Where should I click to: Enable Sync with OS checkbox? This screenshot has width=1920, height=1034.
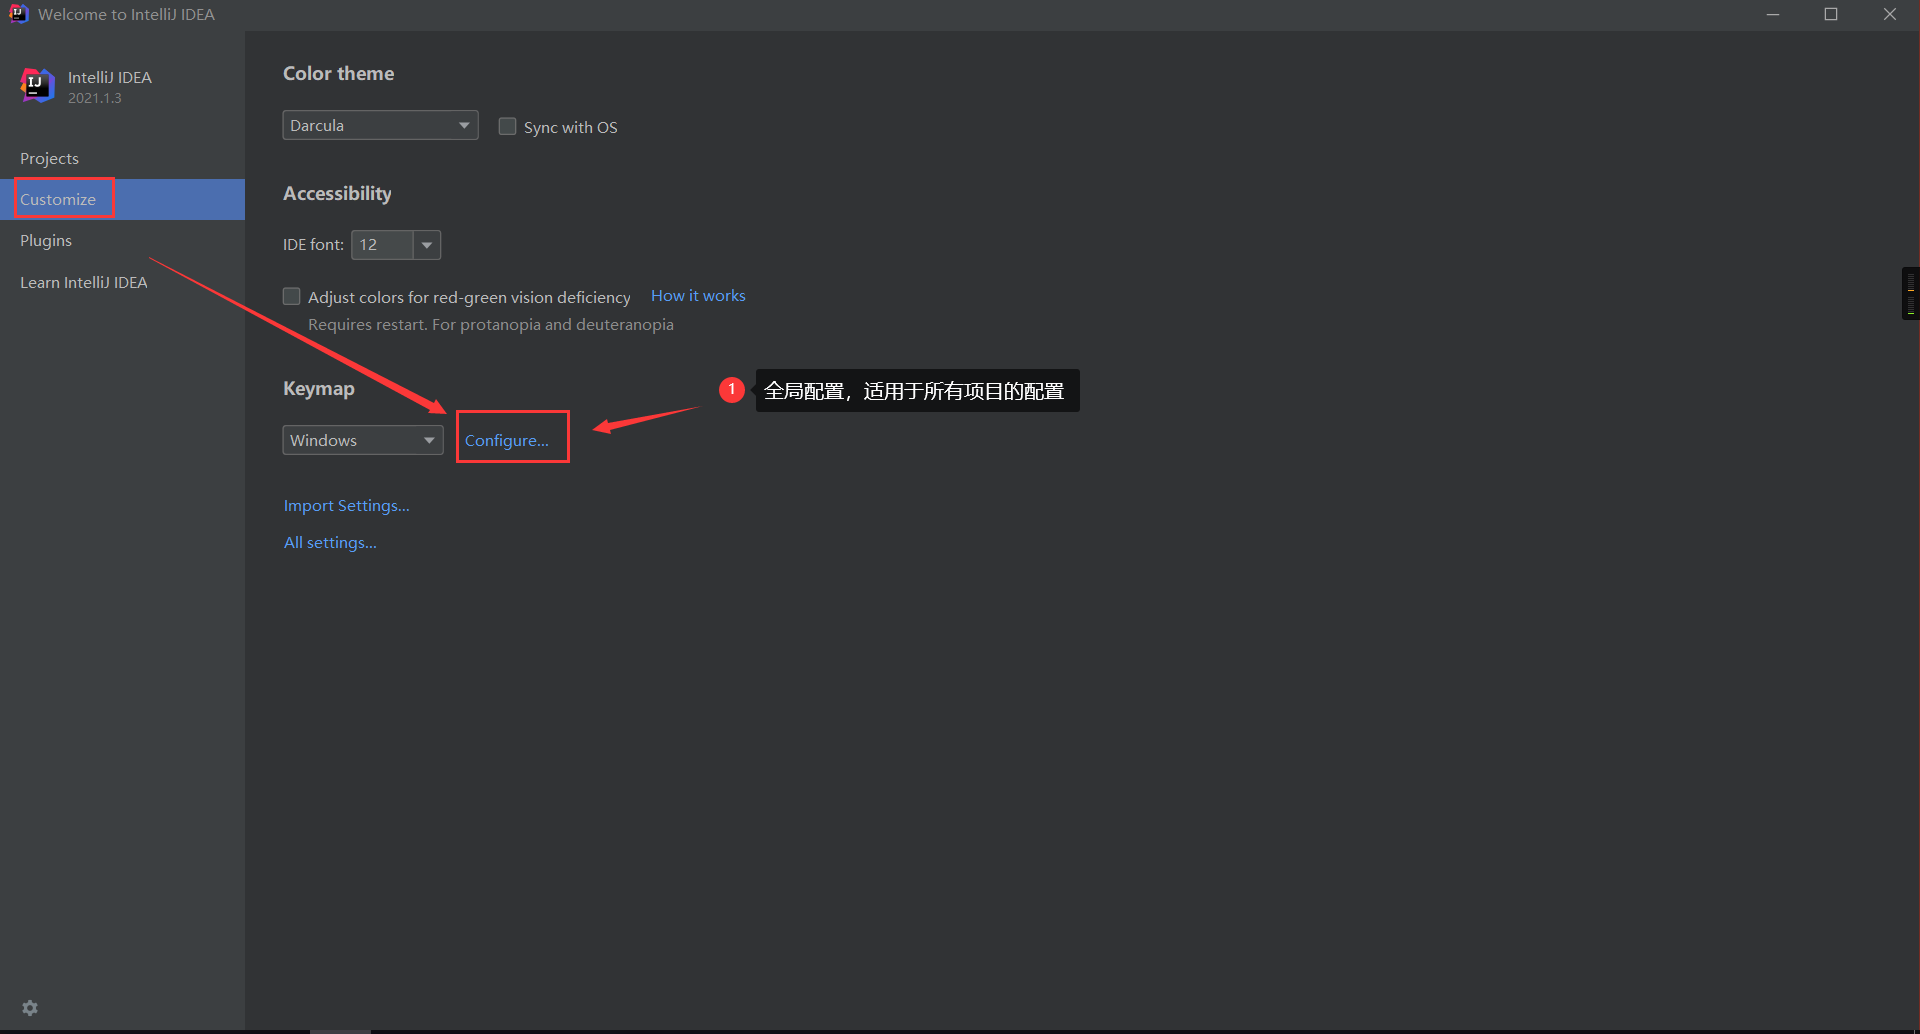click(508, 127)
